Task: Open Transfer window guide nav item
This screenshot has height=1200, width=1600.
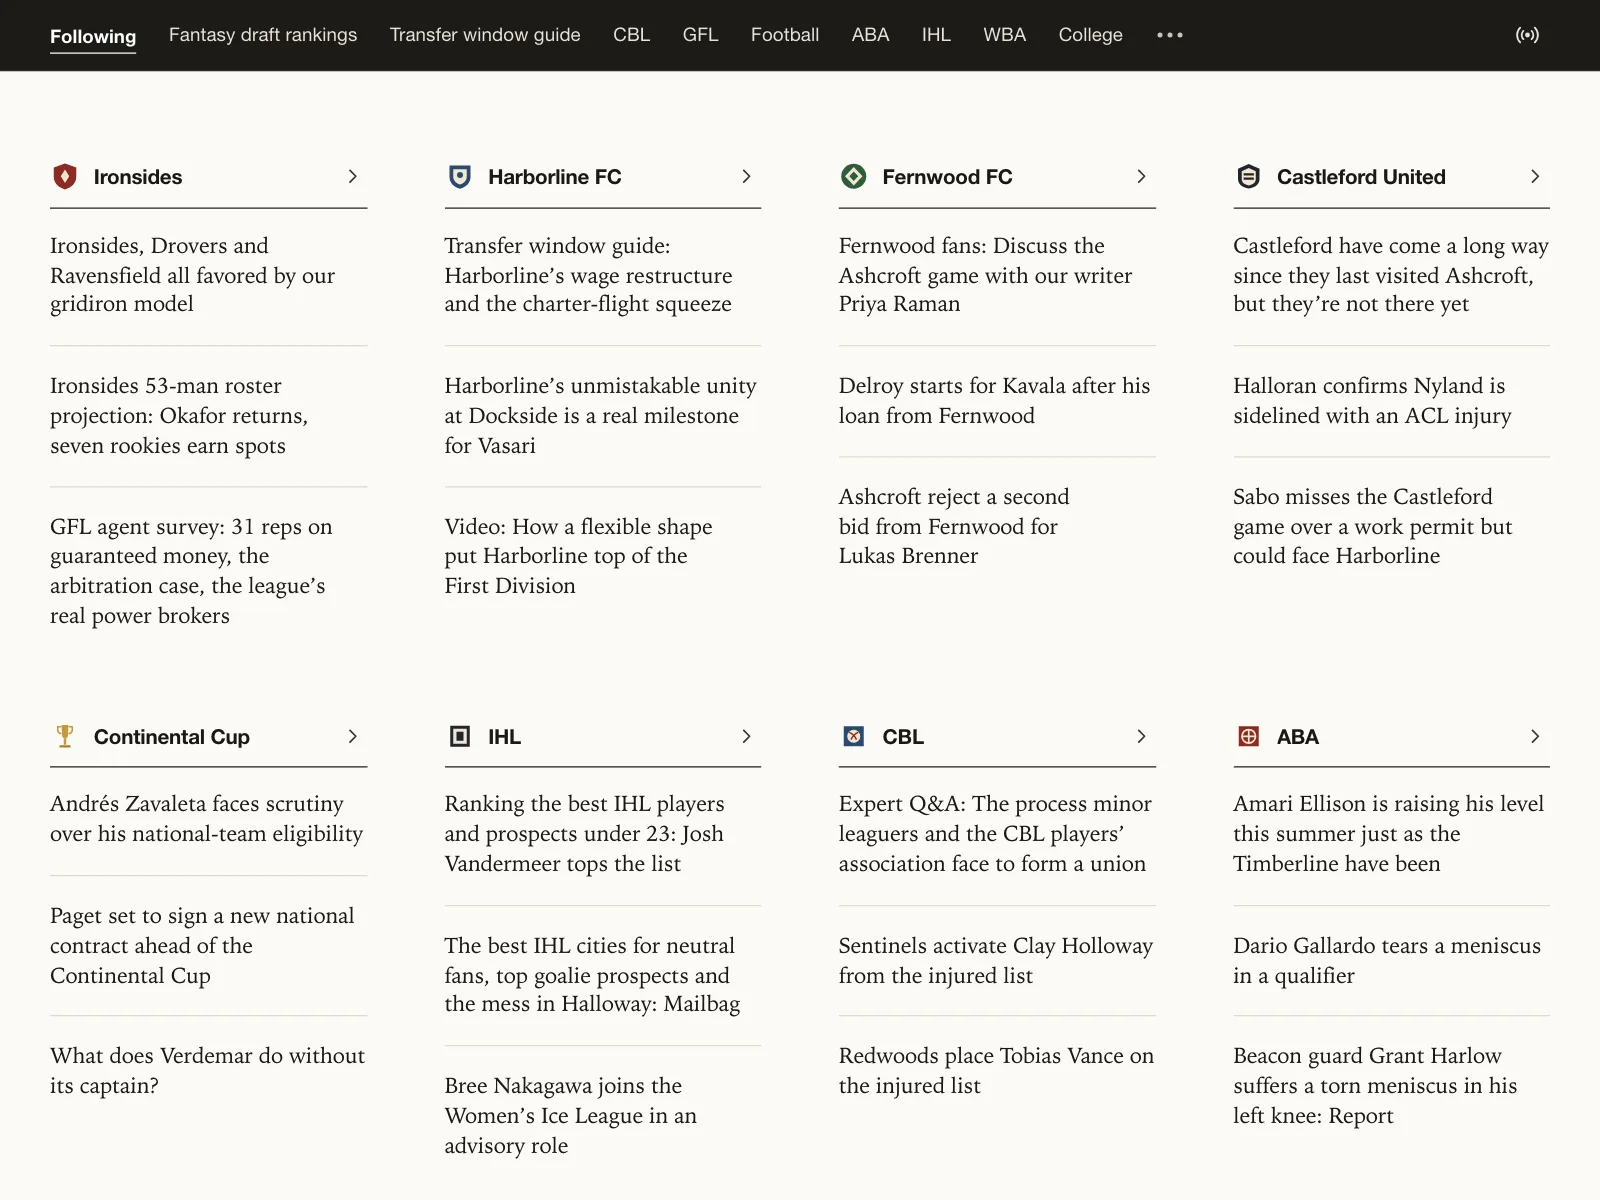Action: coord(485,35)
